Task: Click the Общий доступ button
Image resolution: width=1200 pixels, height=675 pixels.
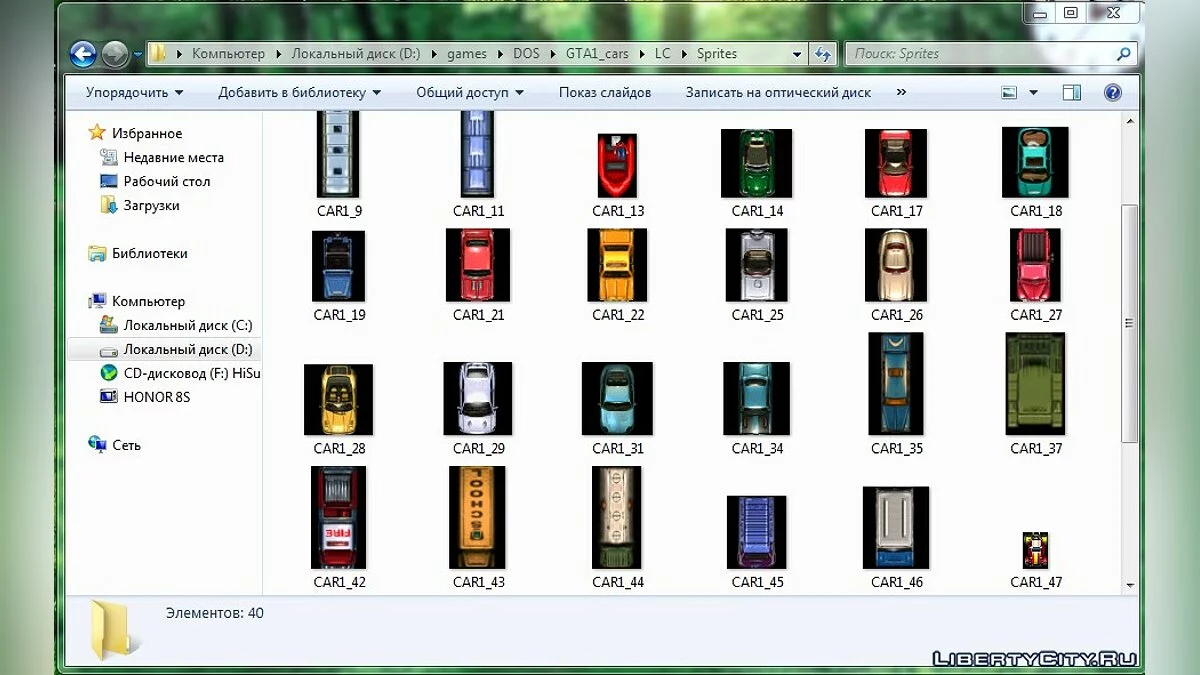Action: (469, 91)
